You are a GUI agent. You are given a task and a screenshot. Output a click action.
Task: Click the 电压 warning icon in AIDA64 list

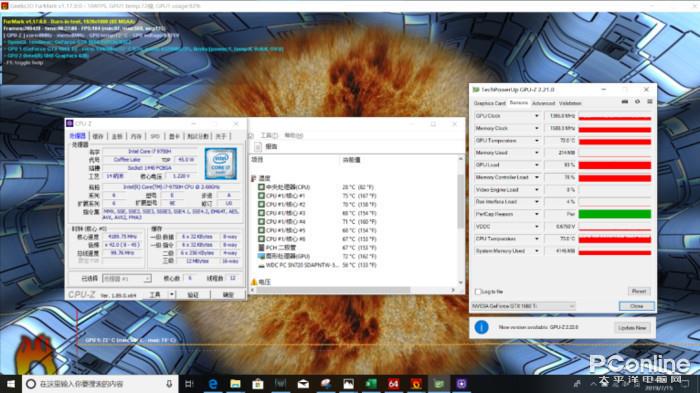point(254,282)
